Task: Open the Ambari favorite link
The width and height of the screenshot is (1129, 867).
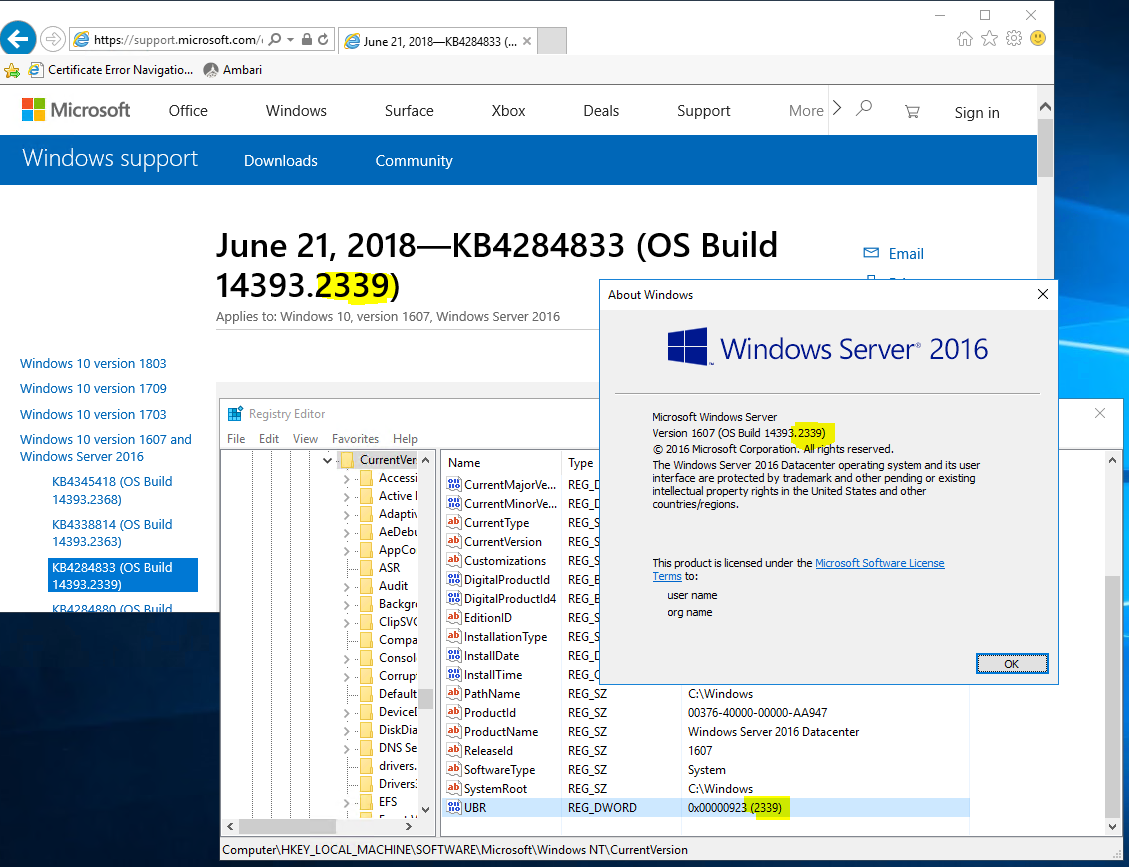Action: click(x=233, y=70)
